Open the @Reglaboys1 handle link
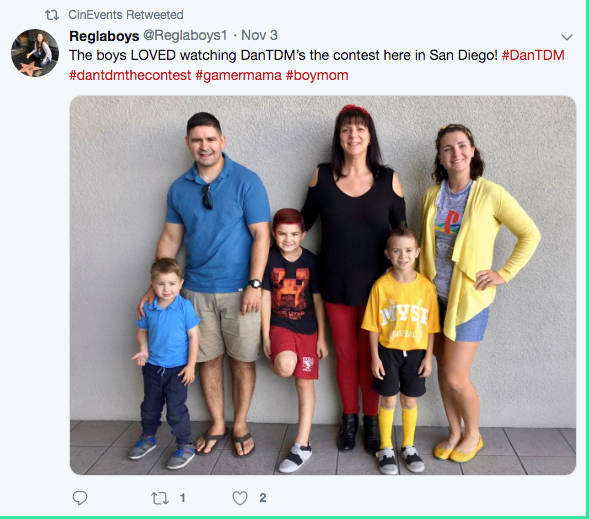This screenshot has height=519, width=589. 185,35
